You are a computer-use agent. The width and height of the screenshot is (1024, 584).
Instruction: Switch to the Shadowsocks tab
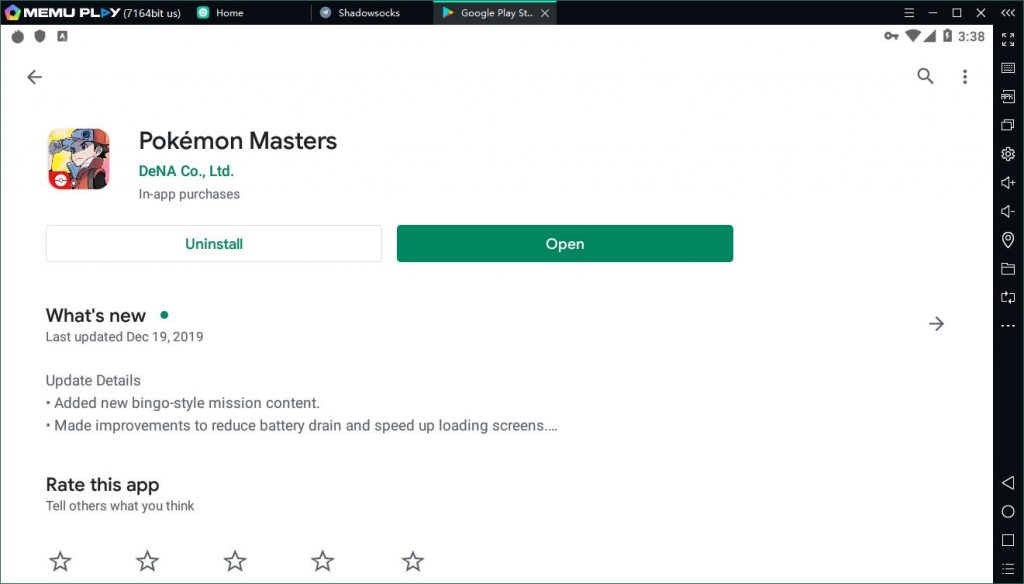(x=370, y=13)
